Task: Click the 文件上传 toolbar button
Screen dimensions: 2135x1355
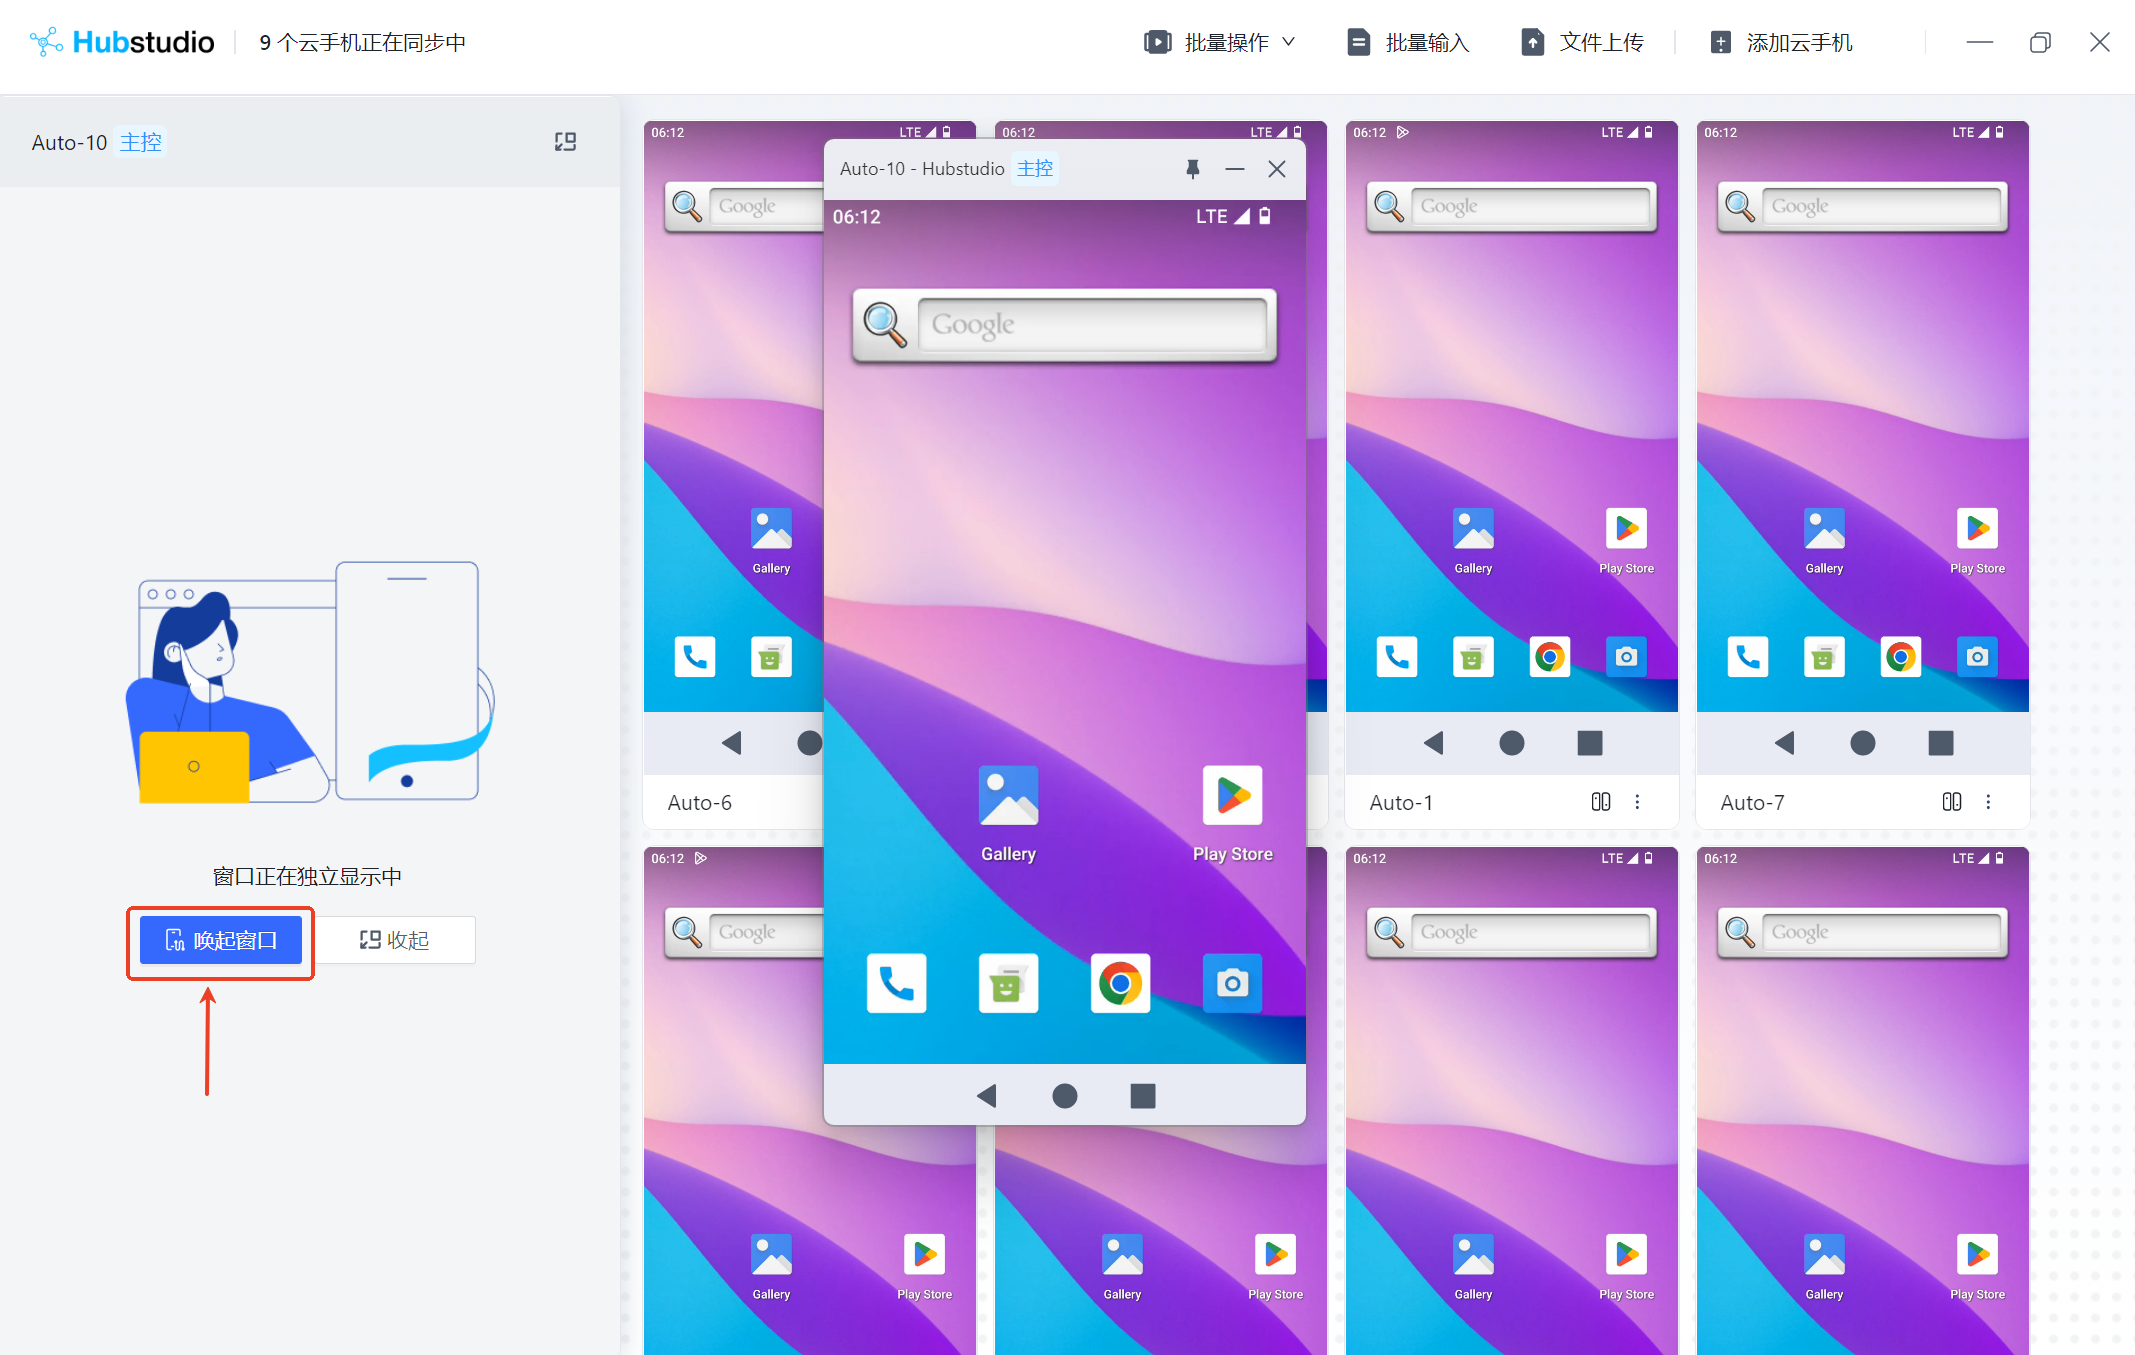Action: [1582, 42]
